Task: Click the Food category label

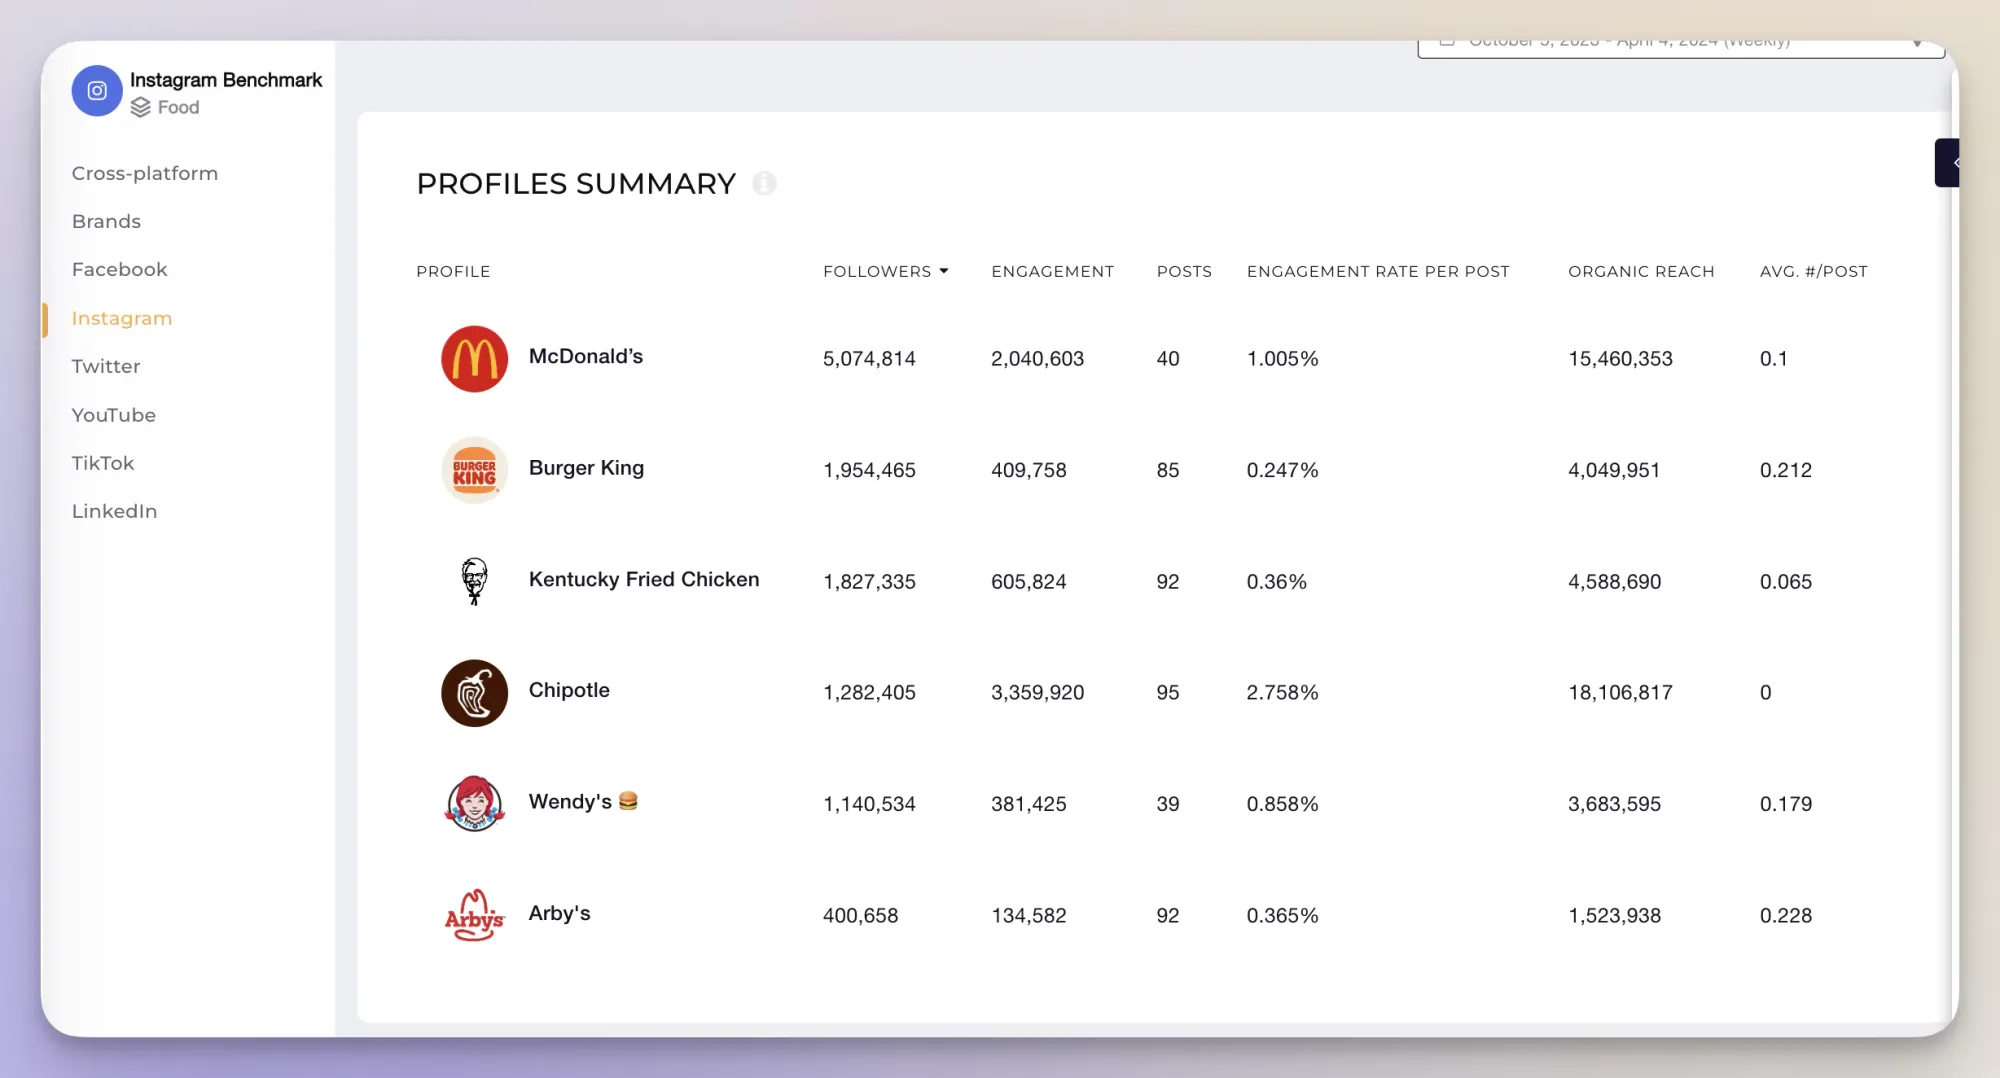Action: (x=178, y=107)
